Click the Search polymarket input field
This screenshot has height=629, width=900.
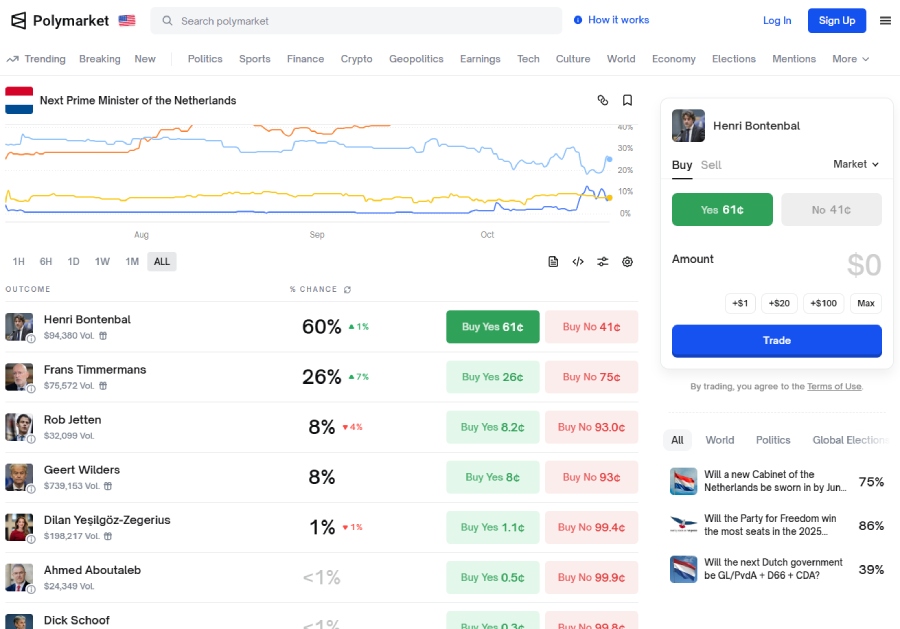(360, 21)
